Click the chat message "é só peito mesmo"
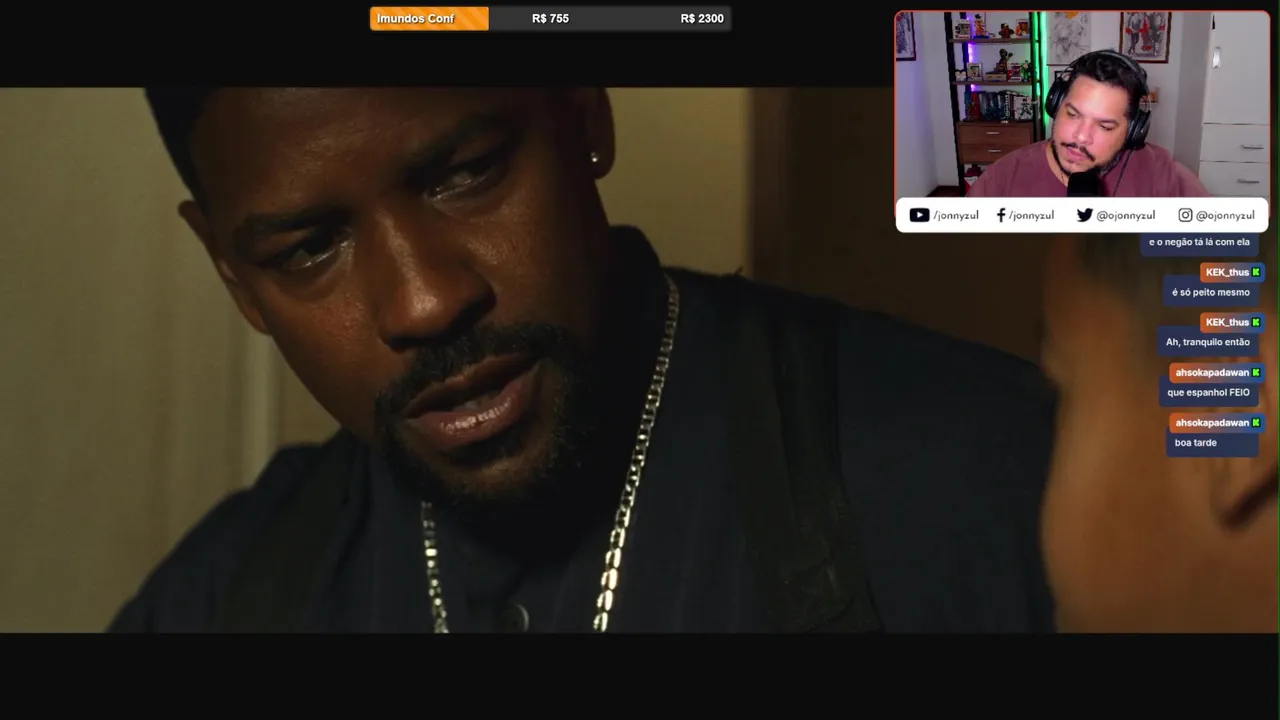The width and height of the screenshot is (1280, 720). point(1210,293)
